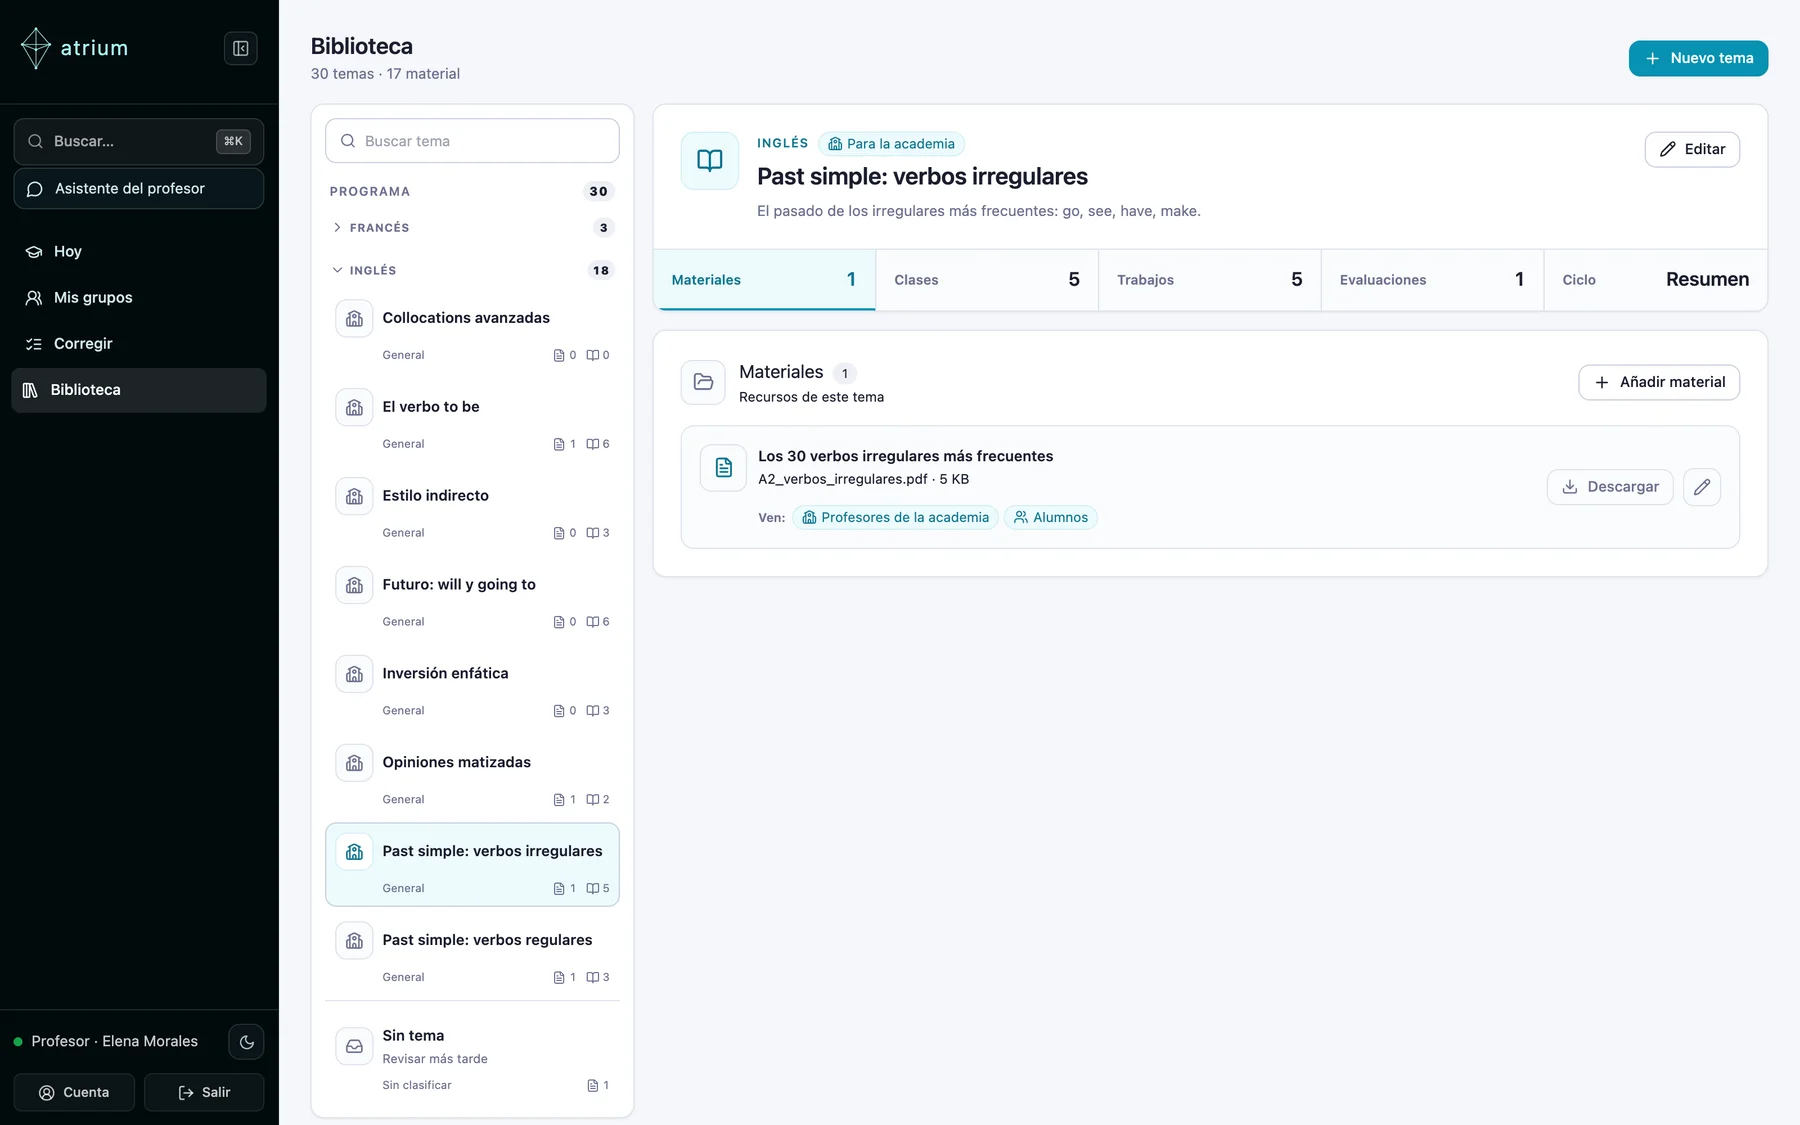This screenshot has height=1125, width=1800.
Task: Click the Profesores de la academia tag
Action: point(895,517)
